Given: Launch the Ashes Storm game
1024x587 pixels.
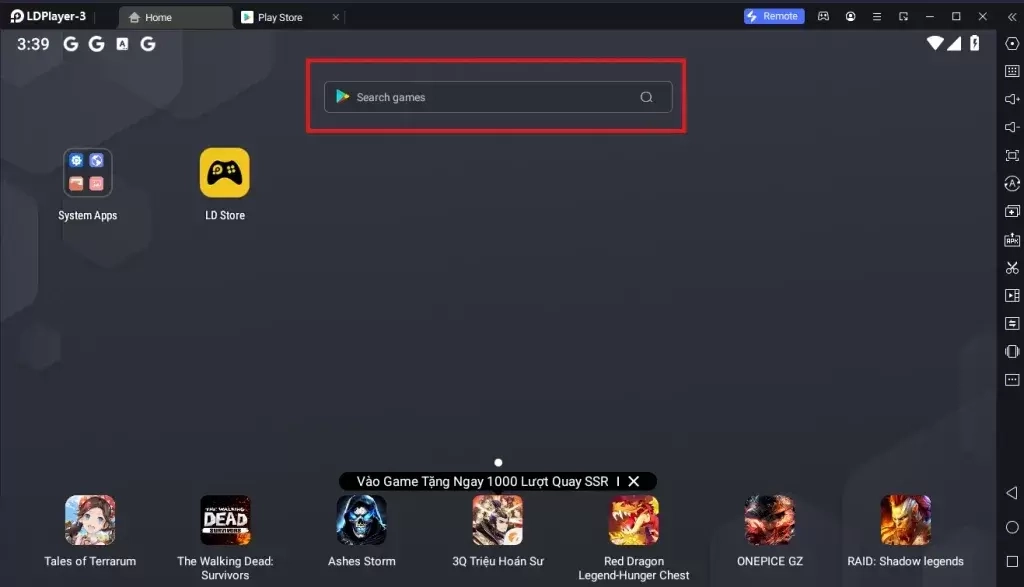Looking at the screenshot, I should click(361, 520).
